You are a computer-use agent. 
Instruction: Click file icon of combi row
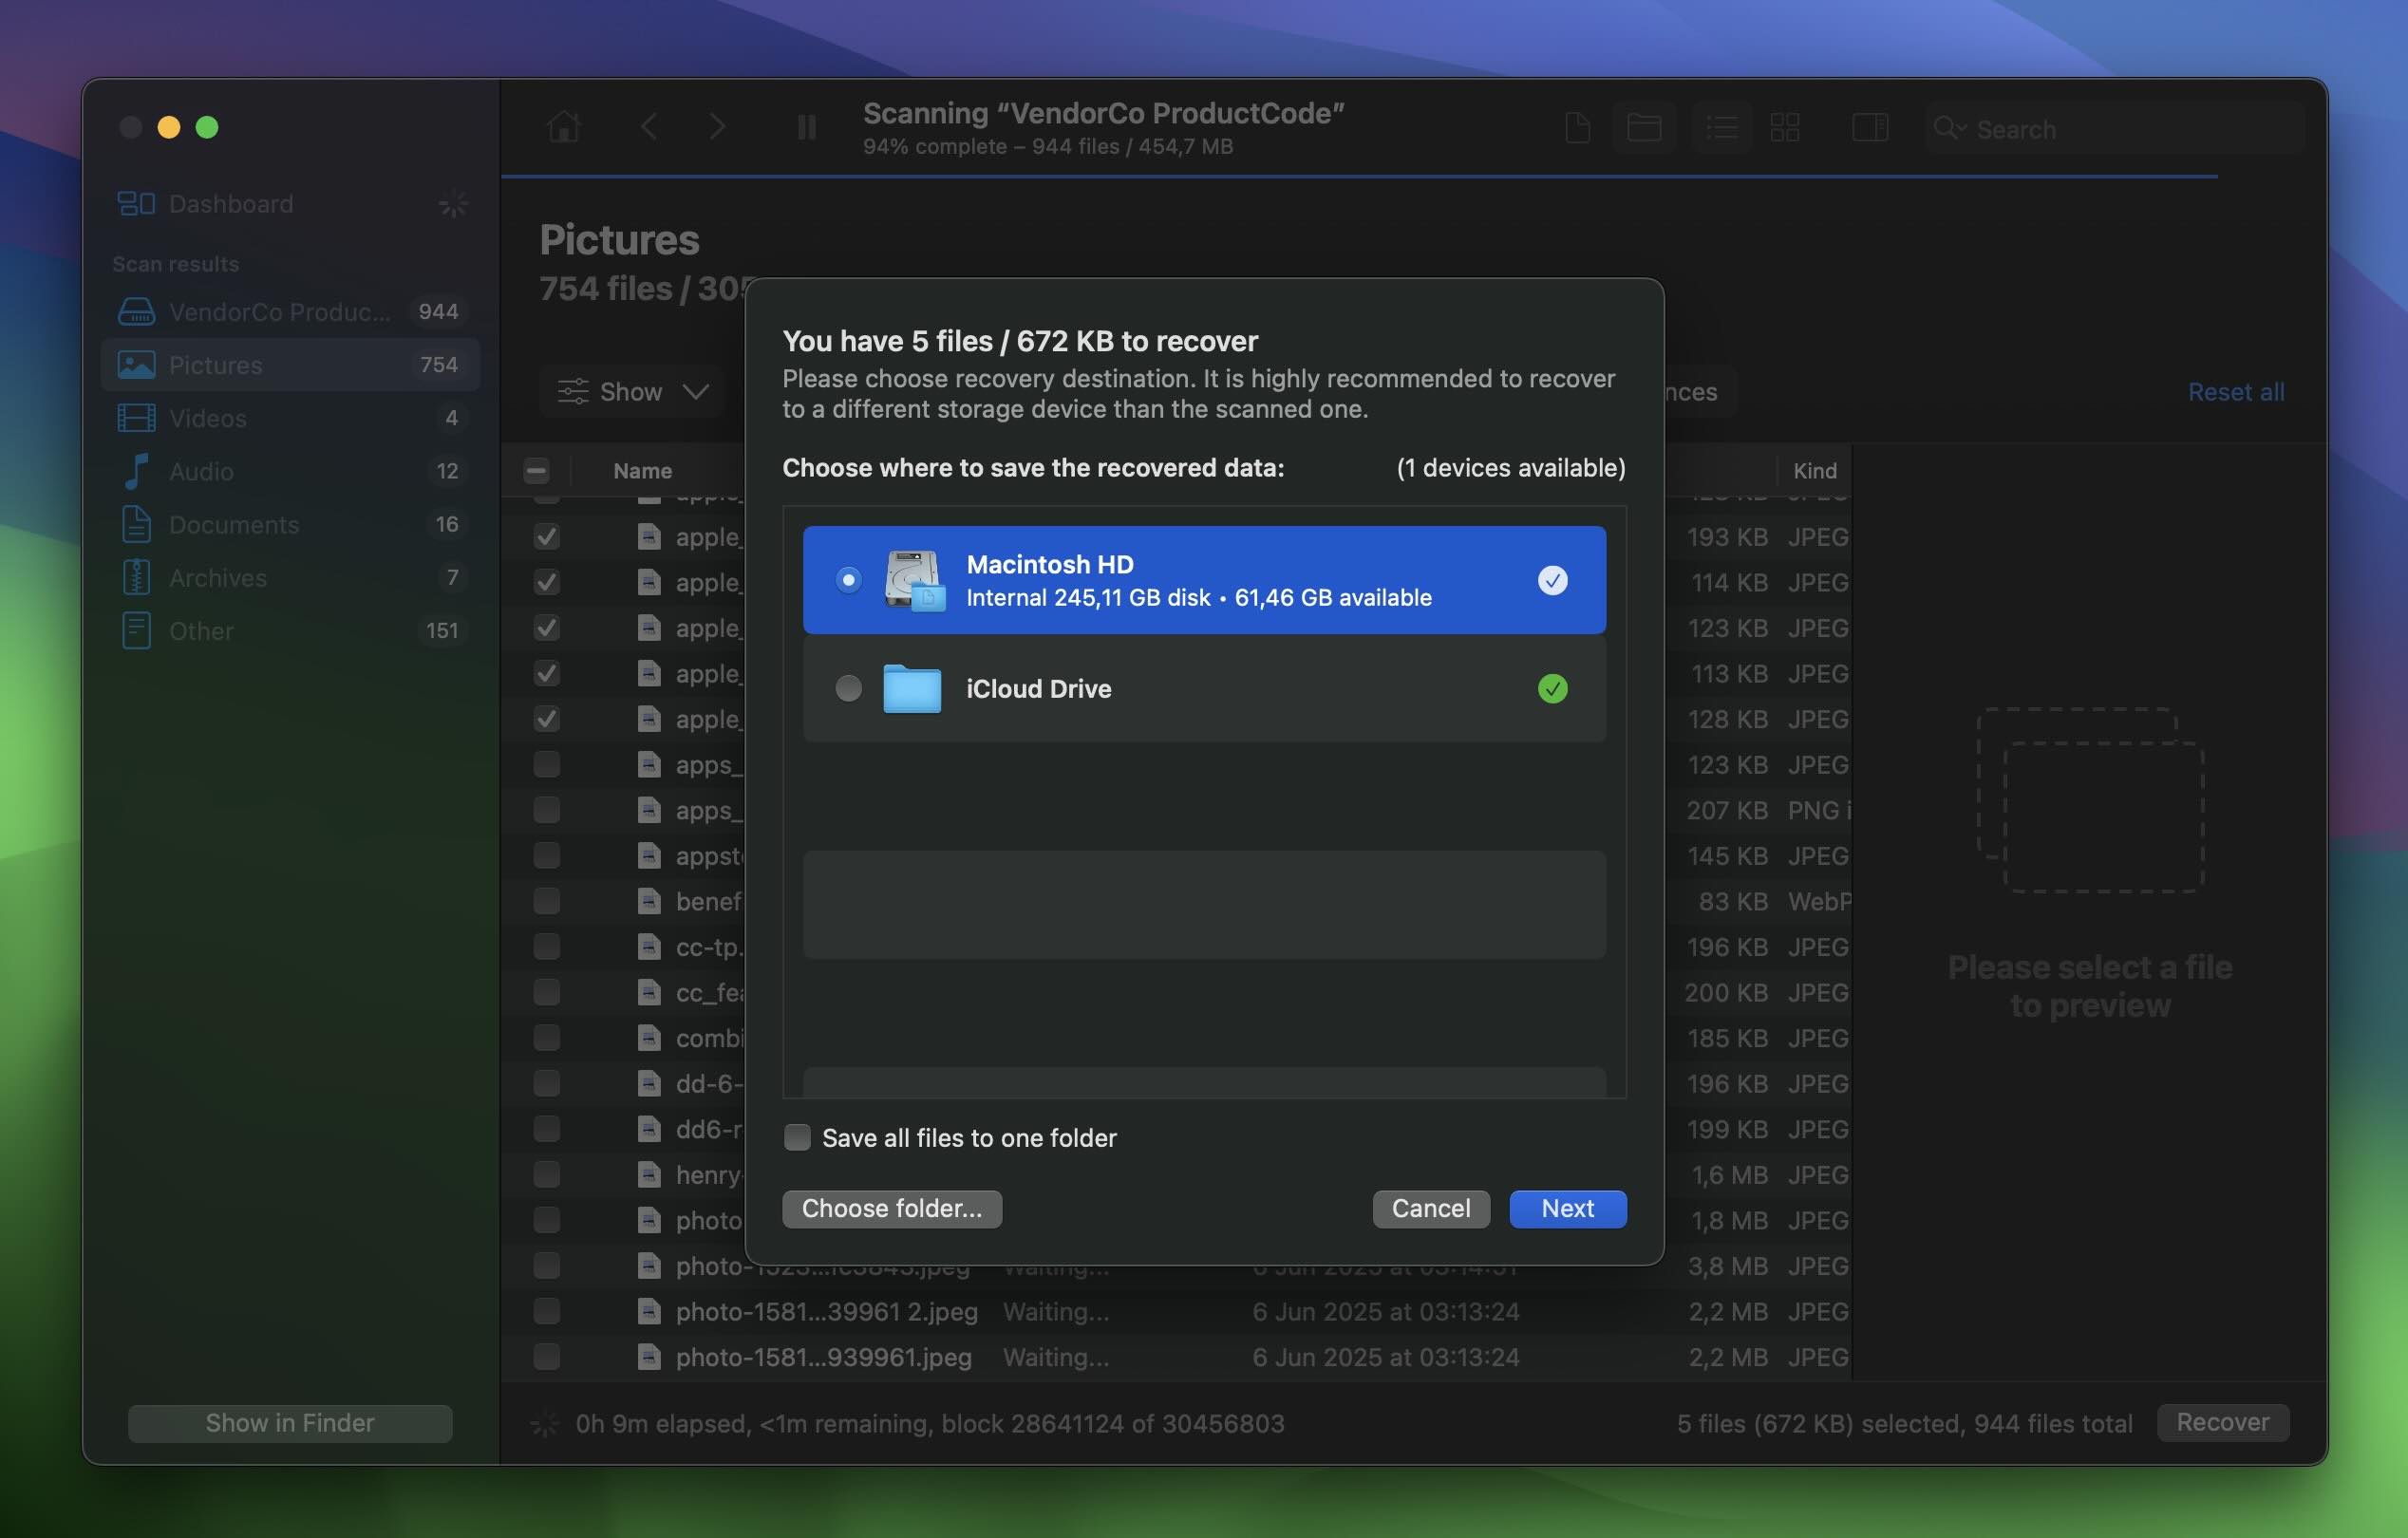[649, 1038]
